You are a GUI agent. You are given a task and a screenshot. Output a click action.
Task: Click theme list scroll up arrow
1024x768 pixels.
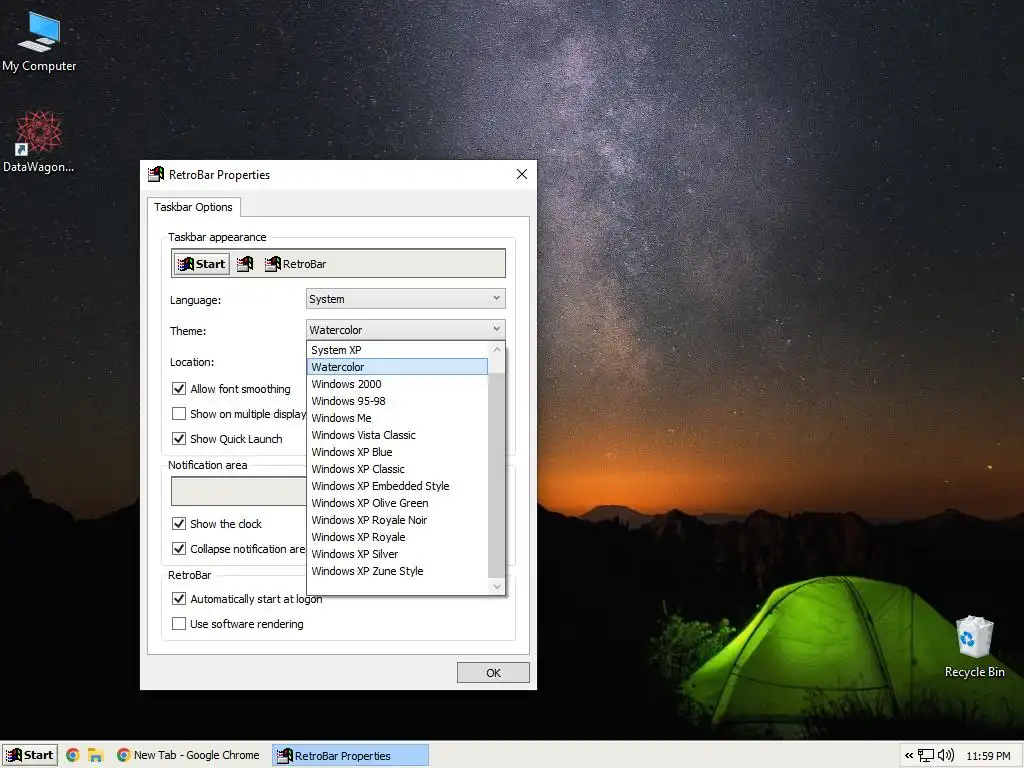click(x=497, y=349)
